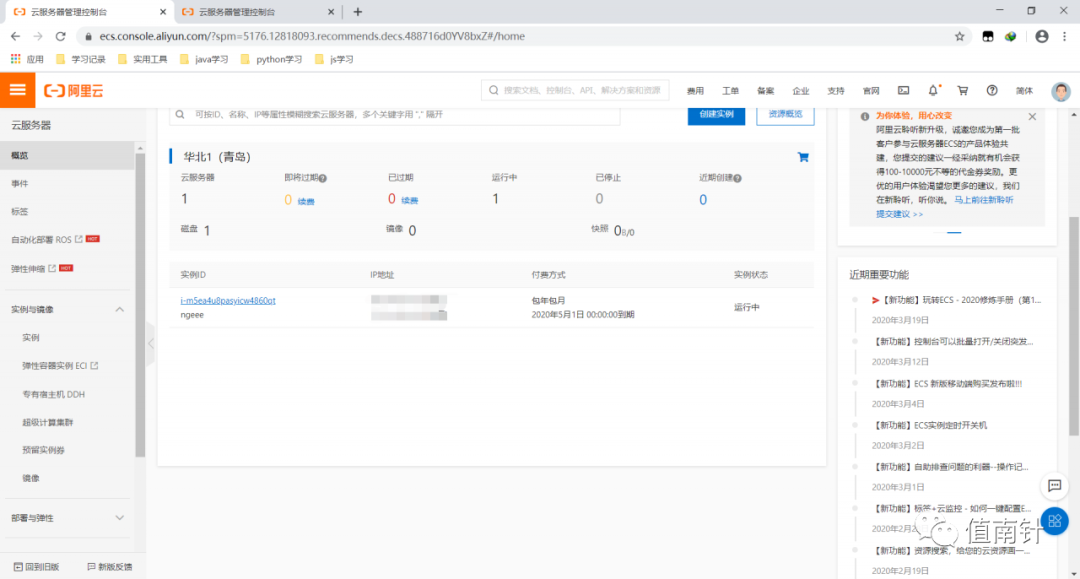The height and width of the screenshot is (579, 1080).
Task: Close the first 云服务器管理控制台 tab
Action: point(163,12)
